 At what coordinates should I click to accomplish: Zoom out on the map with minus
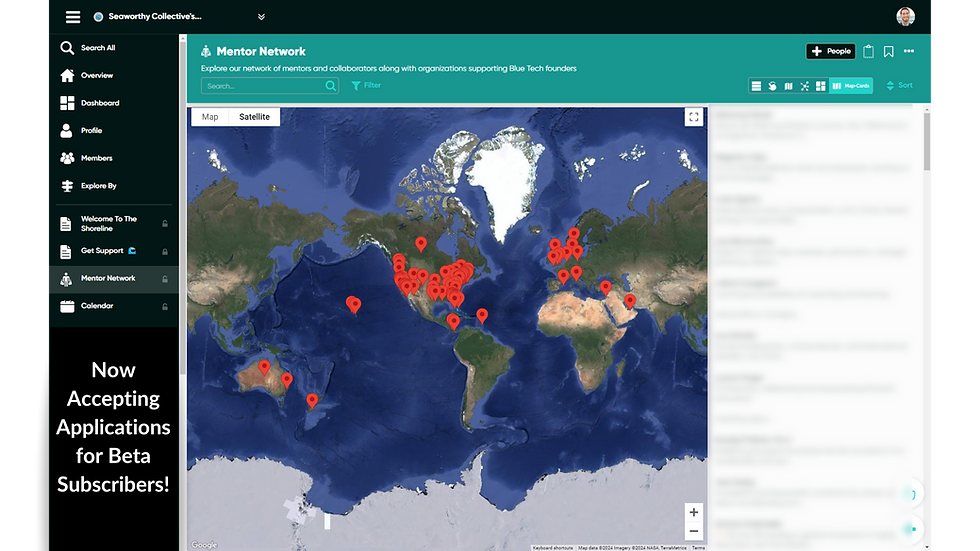[694, 532]
